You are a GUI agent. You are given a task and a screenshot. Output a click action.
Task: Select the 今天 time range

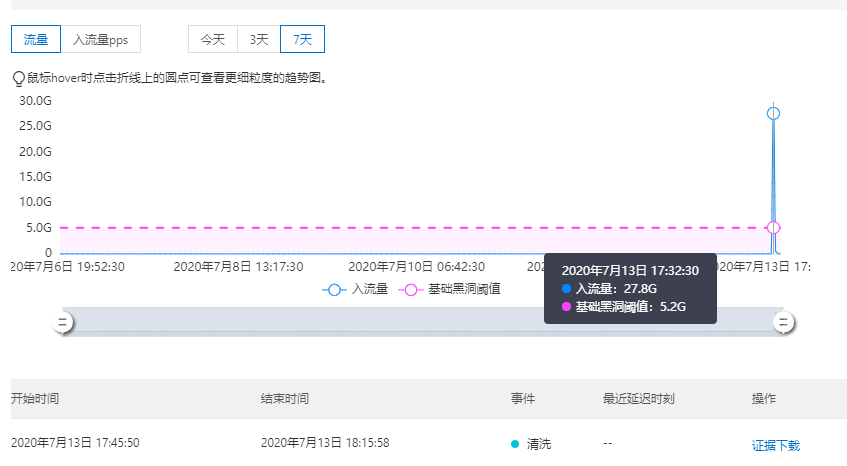click(213, 39)
